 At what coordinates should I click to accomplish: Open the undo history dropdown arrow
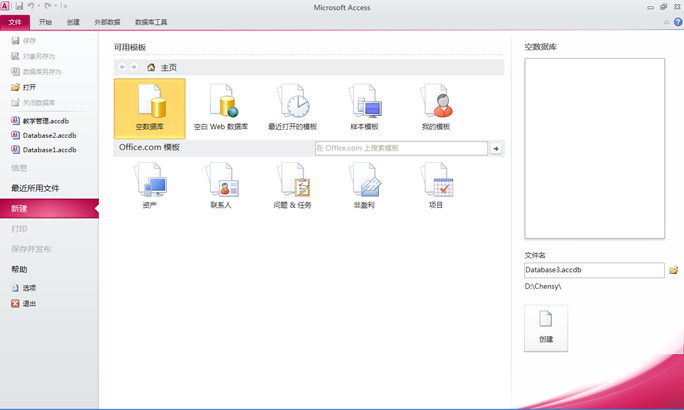click(39, 6)
